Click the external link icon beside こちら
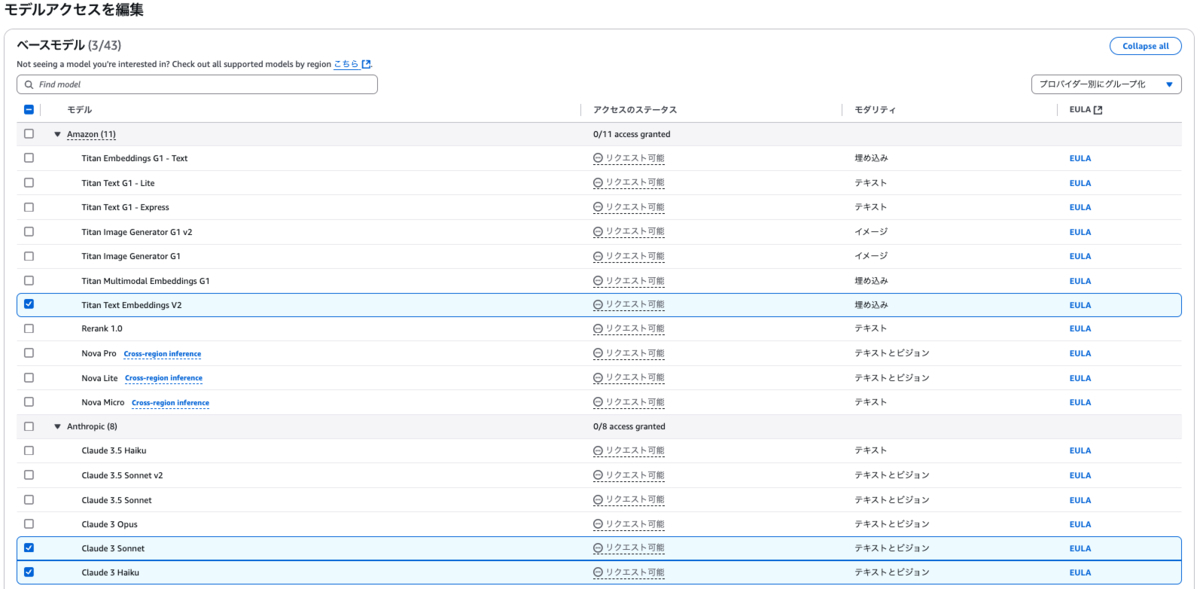 pos(366,64)
